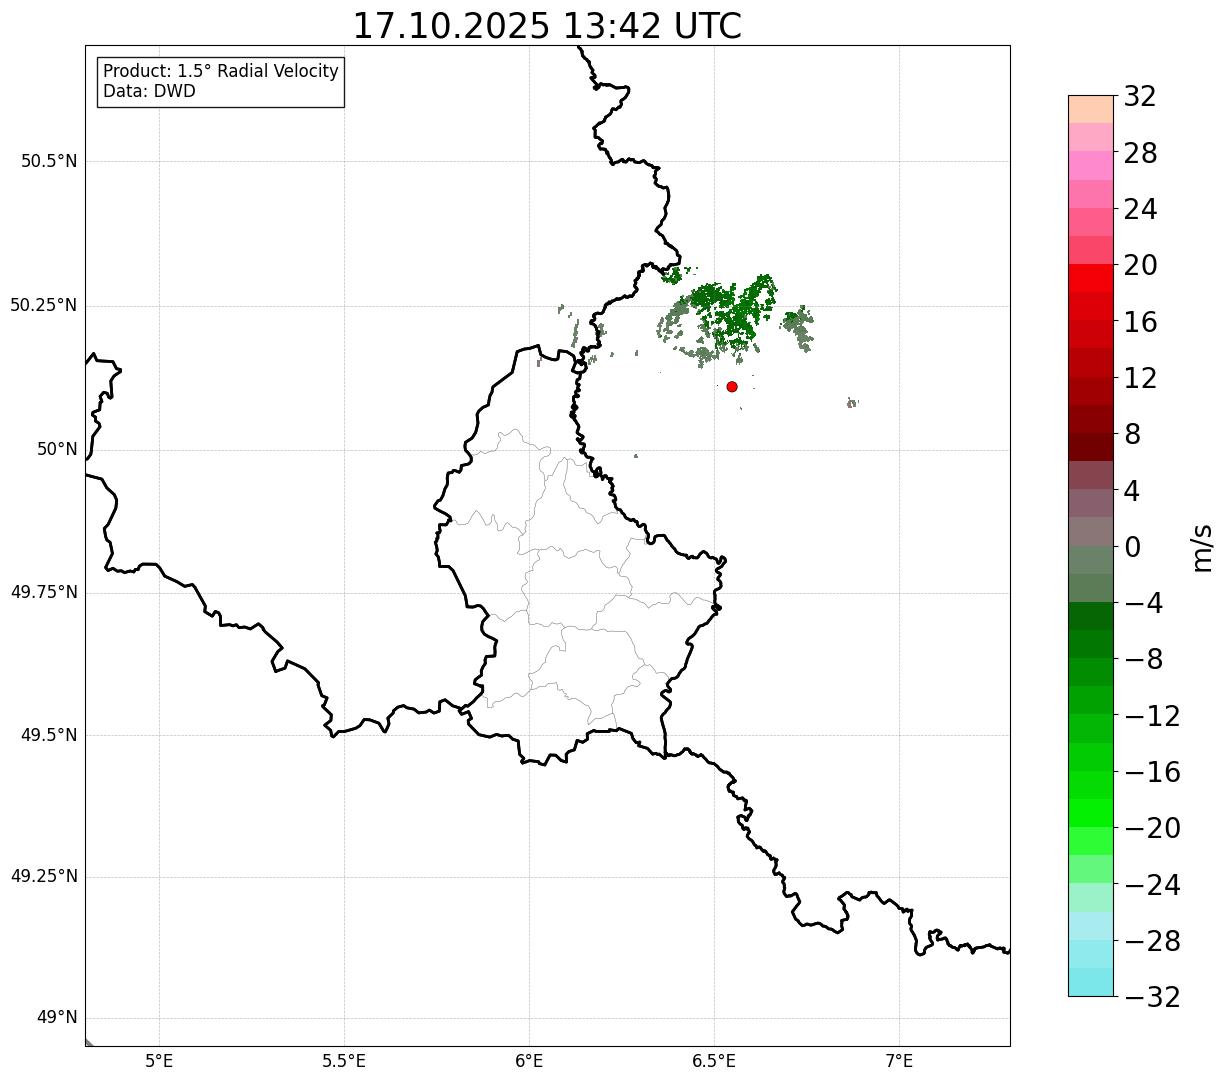Viewport: 1225px width, 1081px height.
Task: Click the colorbar label "−4"
Action: pyautogui.click(x=1142, y=604)
